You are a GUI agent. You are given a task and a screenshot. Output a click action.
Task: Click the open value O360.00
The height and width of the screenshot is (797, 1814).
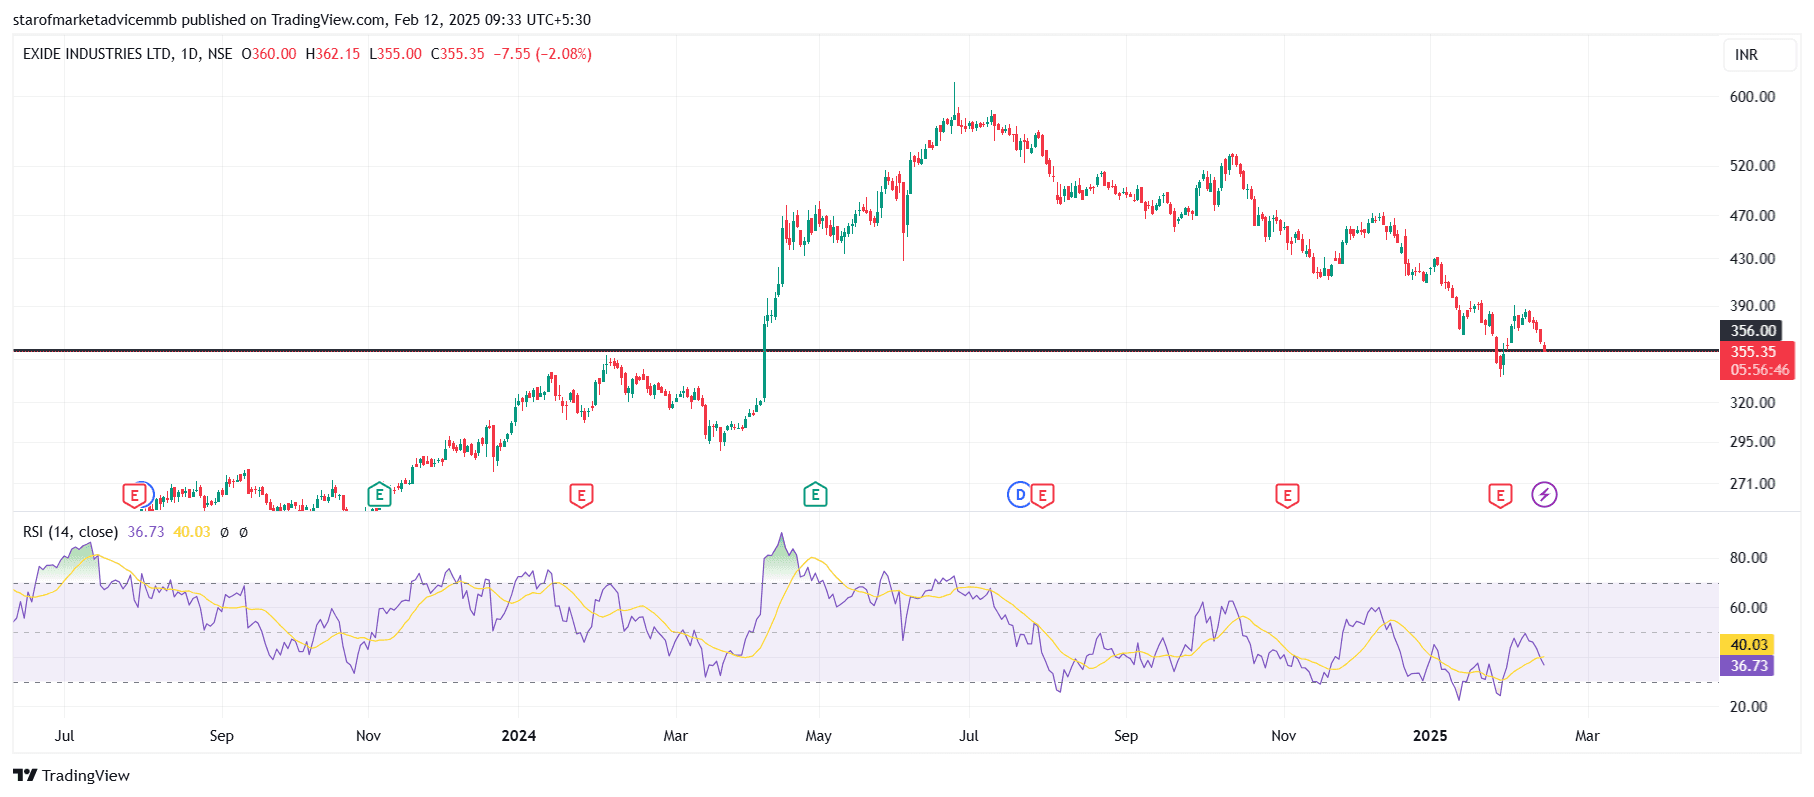point(269,54)
